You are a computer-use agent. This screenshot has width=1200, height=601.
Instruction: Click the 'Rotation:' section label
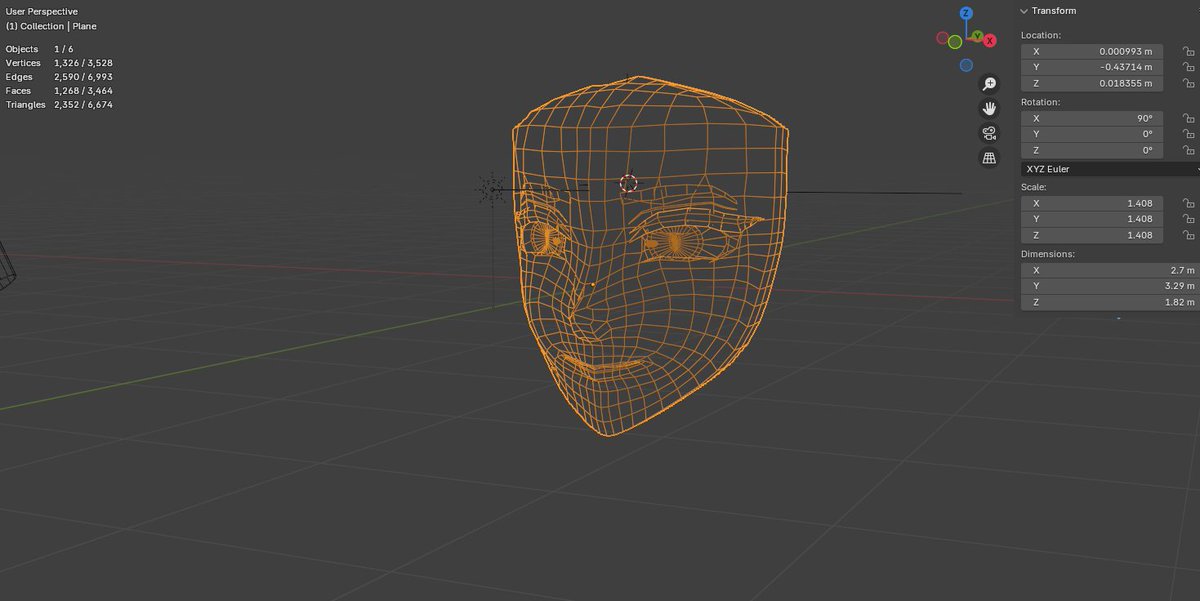(1041, 102)
